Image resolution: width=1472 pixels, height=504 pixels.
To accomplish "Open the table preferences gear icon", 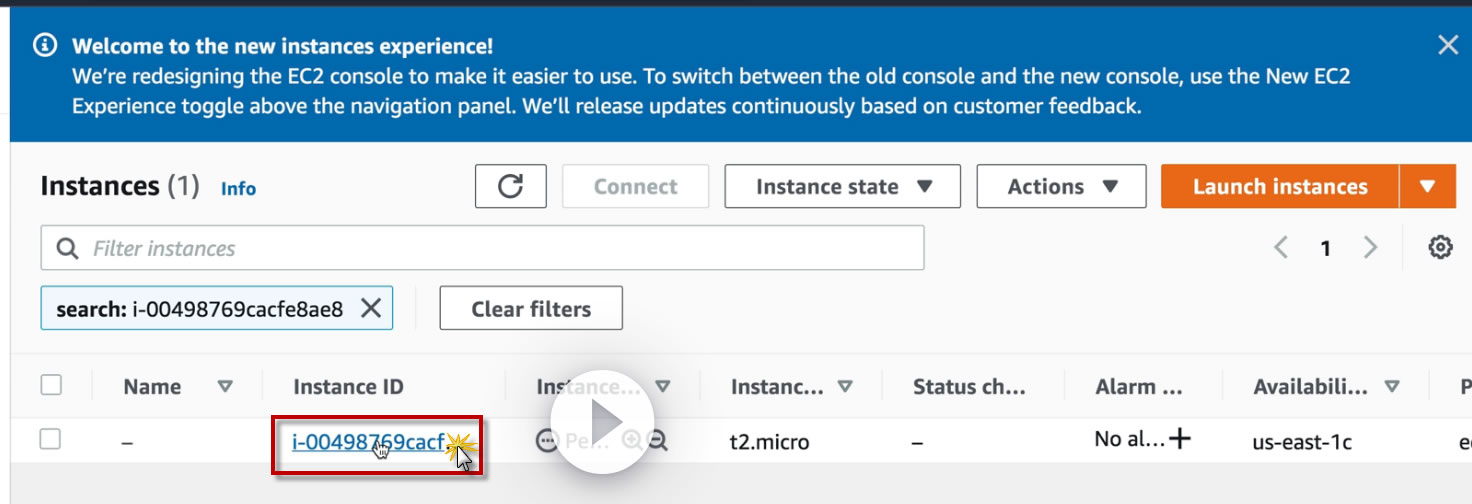I will coord(1440,248).
